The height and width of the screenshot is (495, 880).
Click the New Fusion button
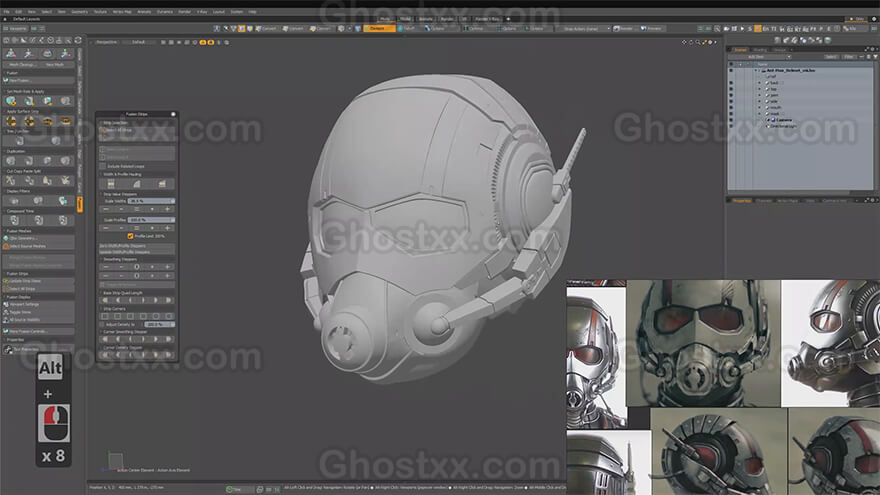(x=39, y=80)
